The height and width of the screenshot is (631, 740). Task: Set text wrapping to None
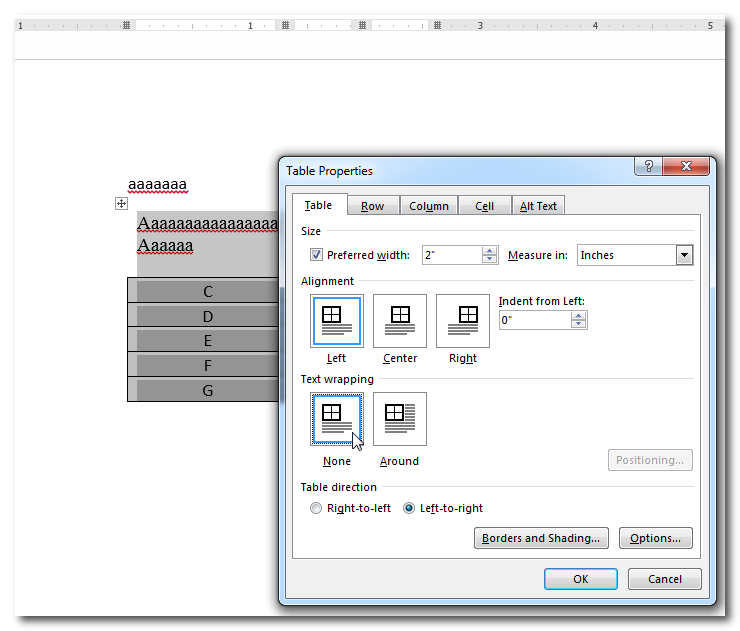coord(337,419)
